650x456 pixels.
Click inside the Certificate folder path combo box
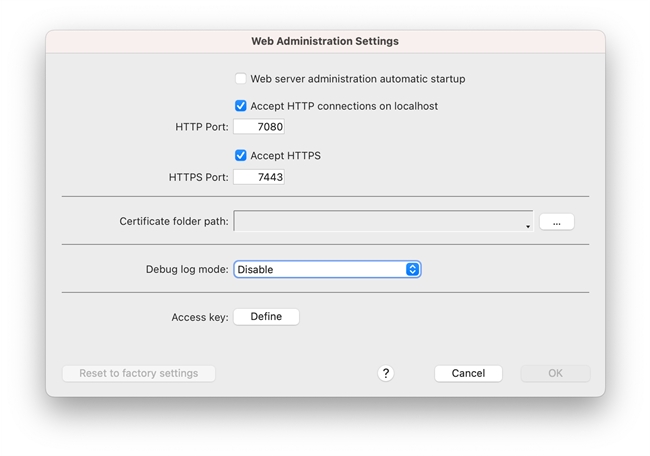coord(380,221)
